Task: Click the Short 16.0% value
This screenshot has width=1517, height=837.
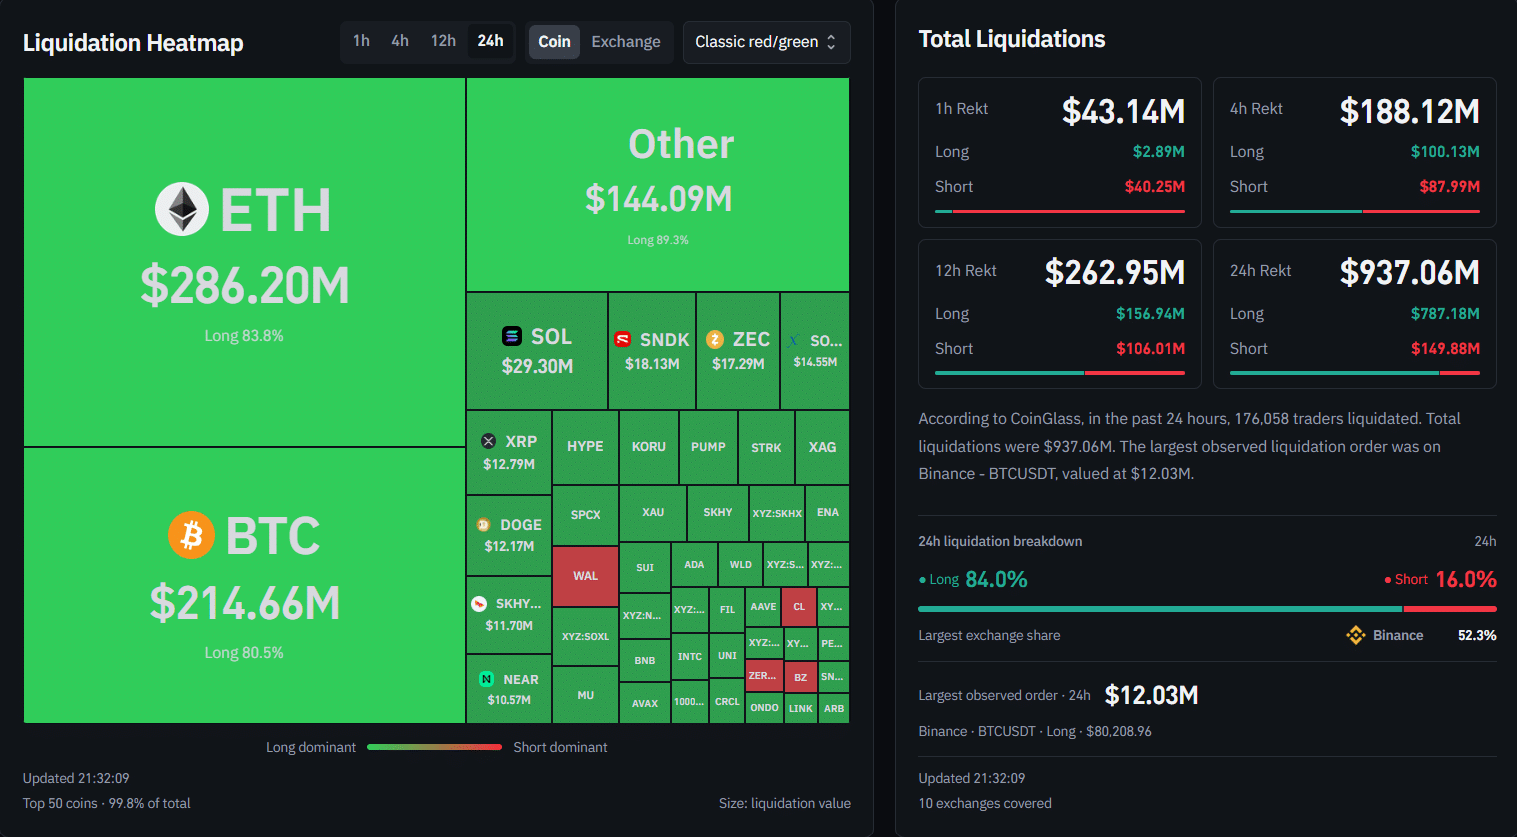Action: tap(1466, 580)
